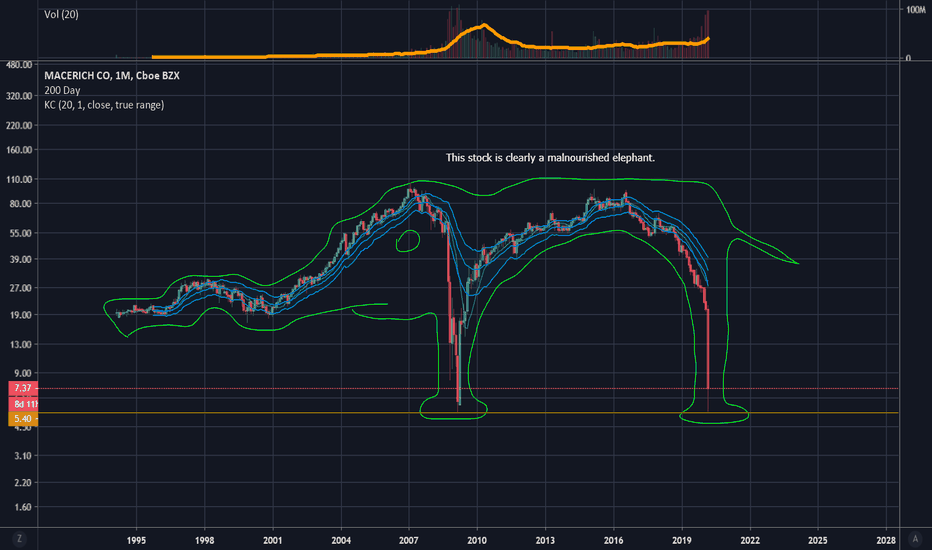Click the 110.00 price axis label

pyautogui.click(x=19, y=179)
